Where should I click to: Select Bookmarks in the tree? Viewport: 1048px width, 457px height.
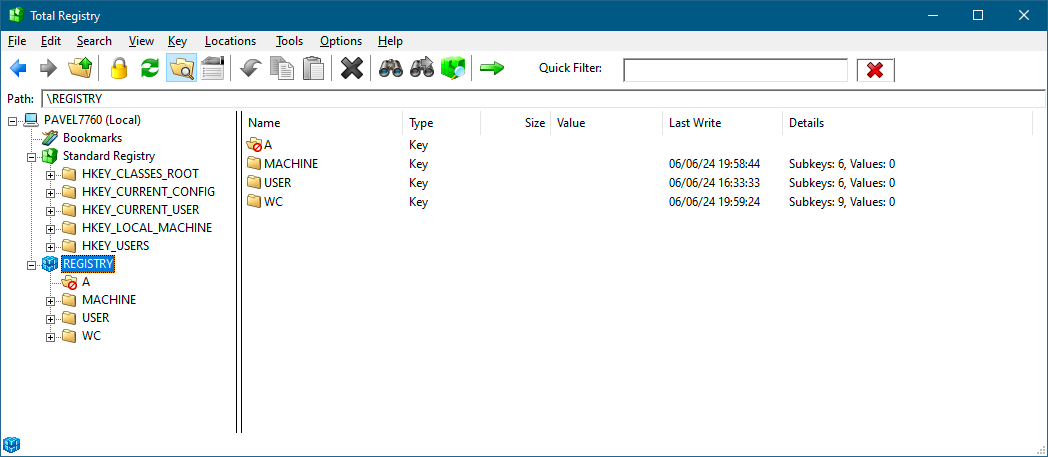pos(92,138)
